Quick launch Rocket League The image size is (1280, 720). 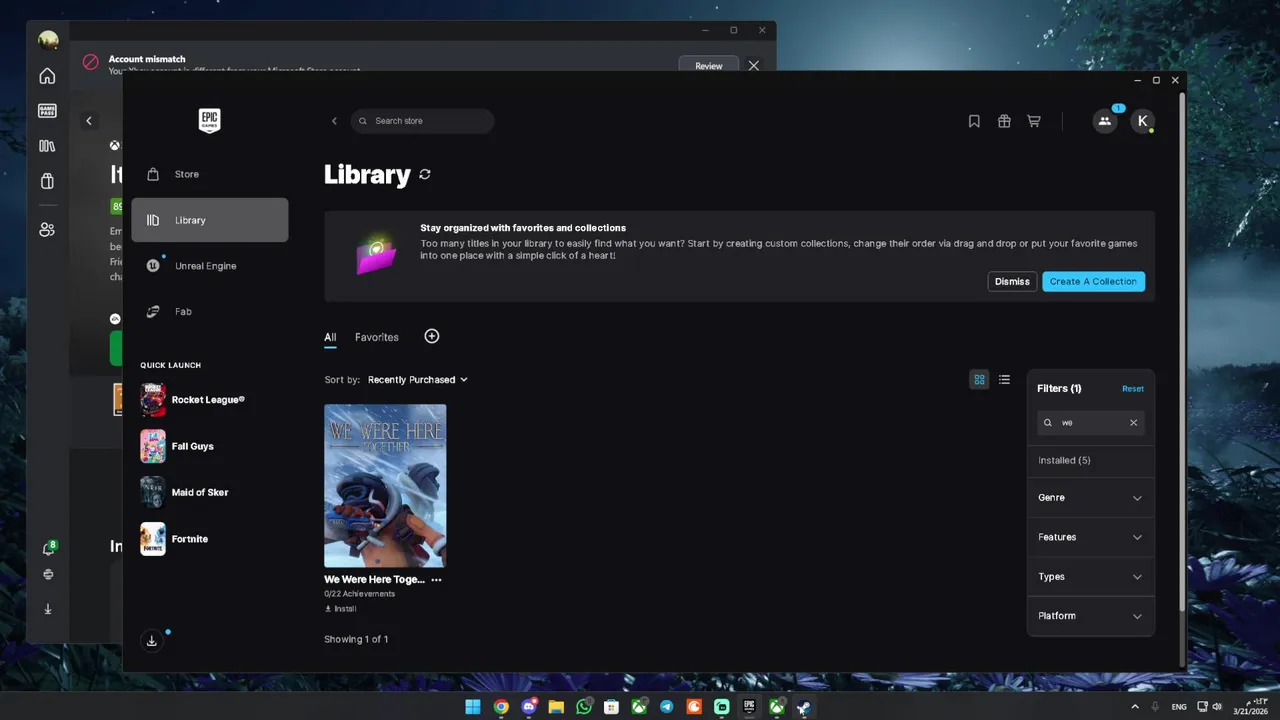210,400
